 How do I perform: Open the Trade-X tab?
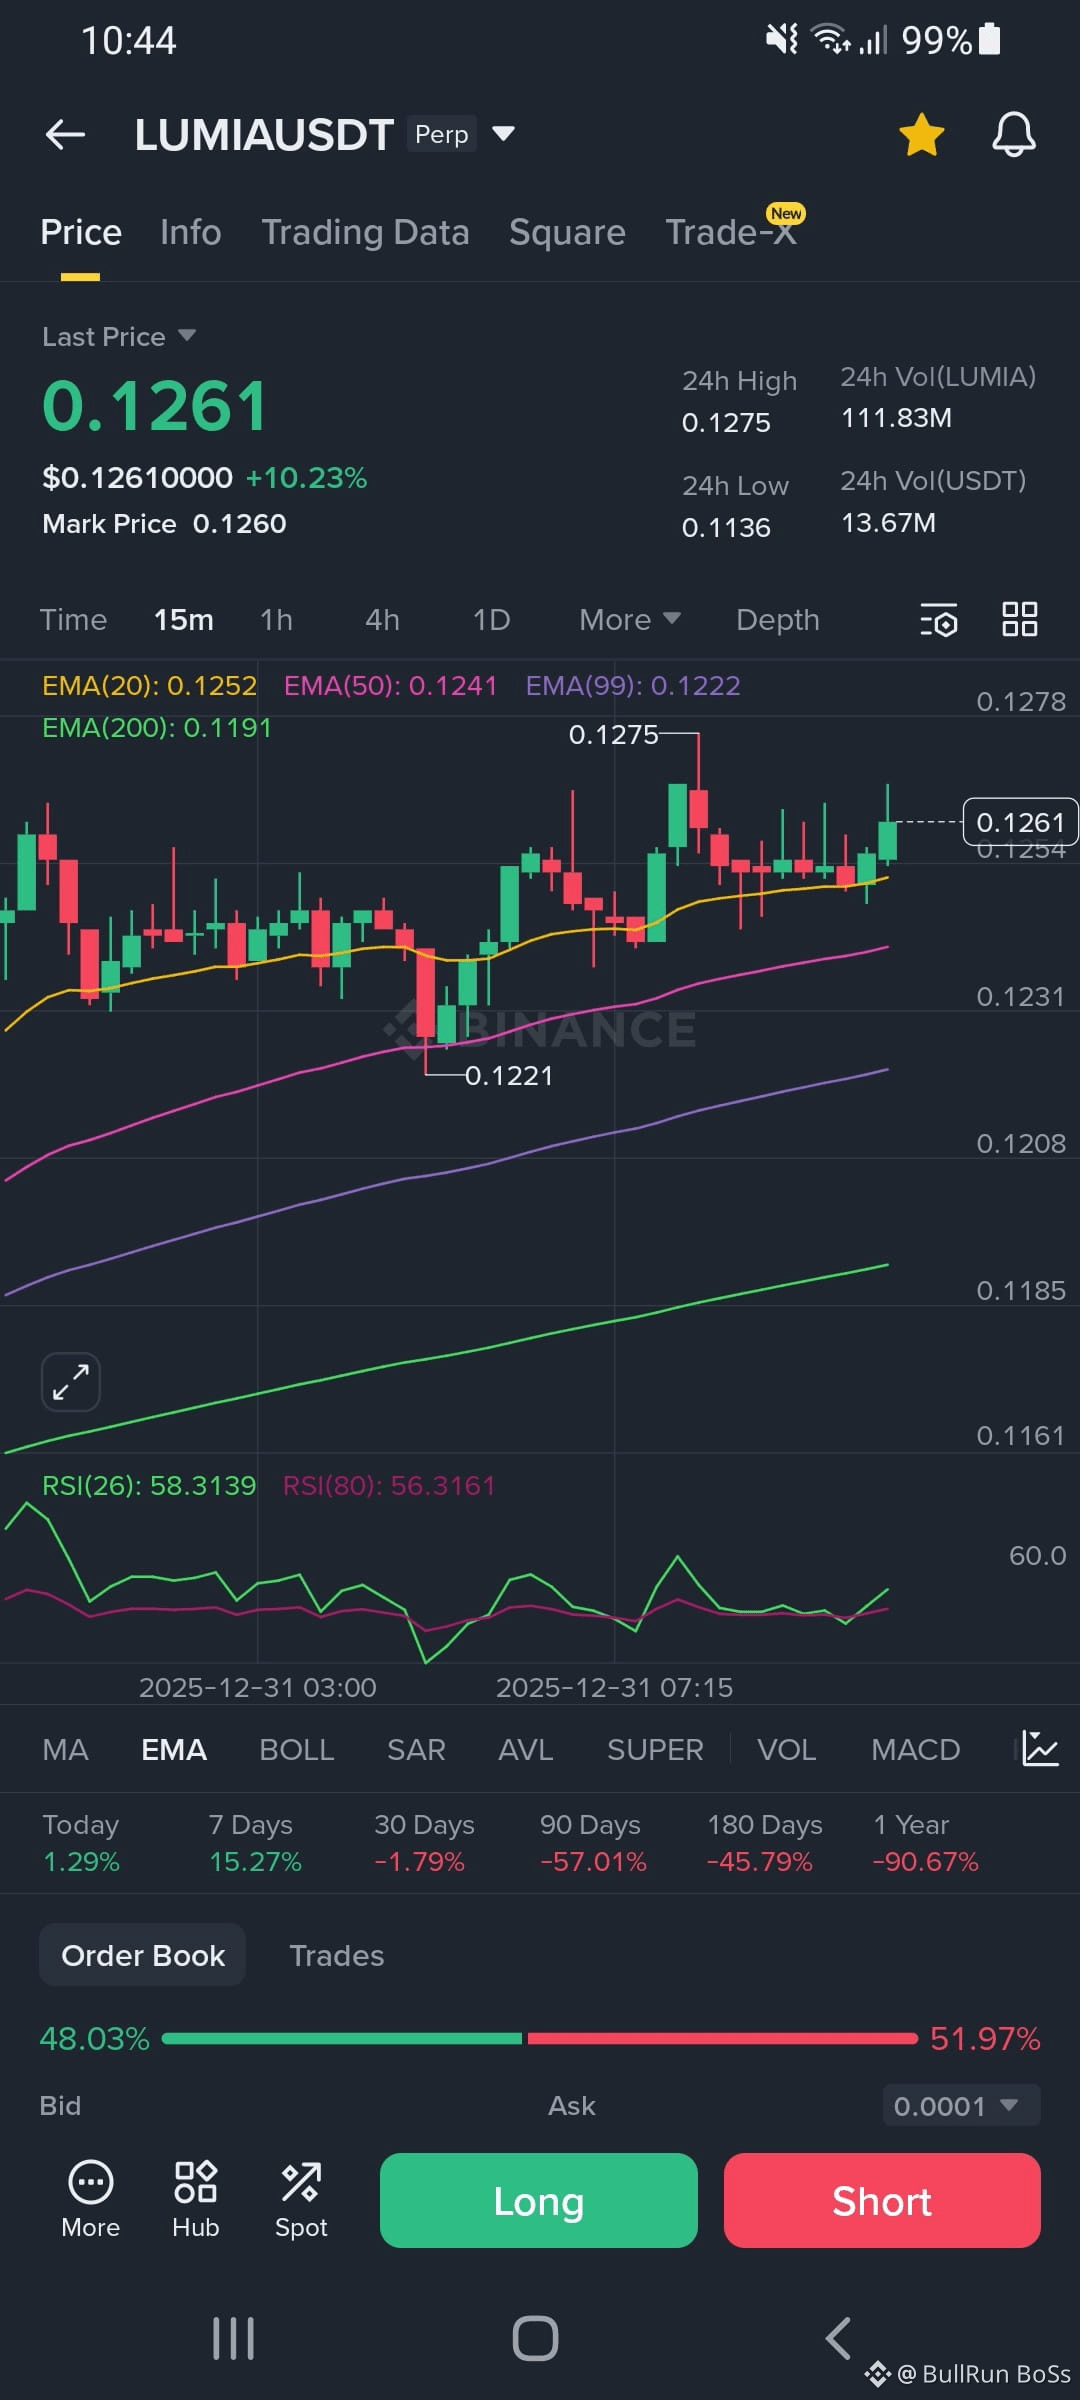tap(732, 232)
